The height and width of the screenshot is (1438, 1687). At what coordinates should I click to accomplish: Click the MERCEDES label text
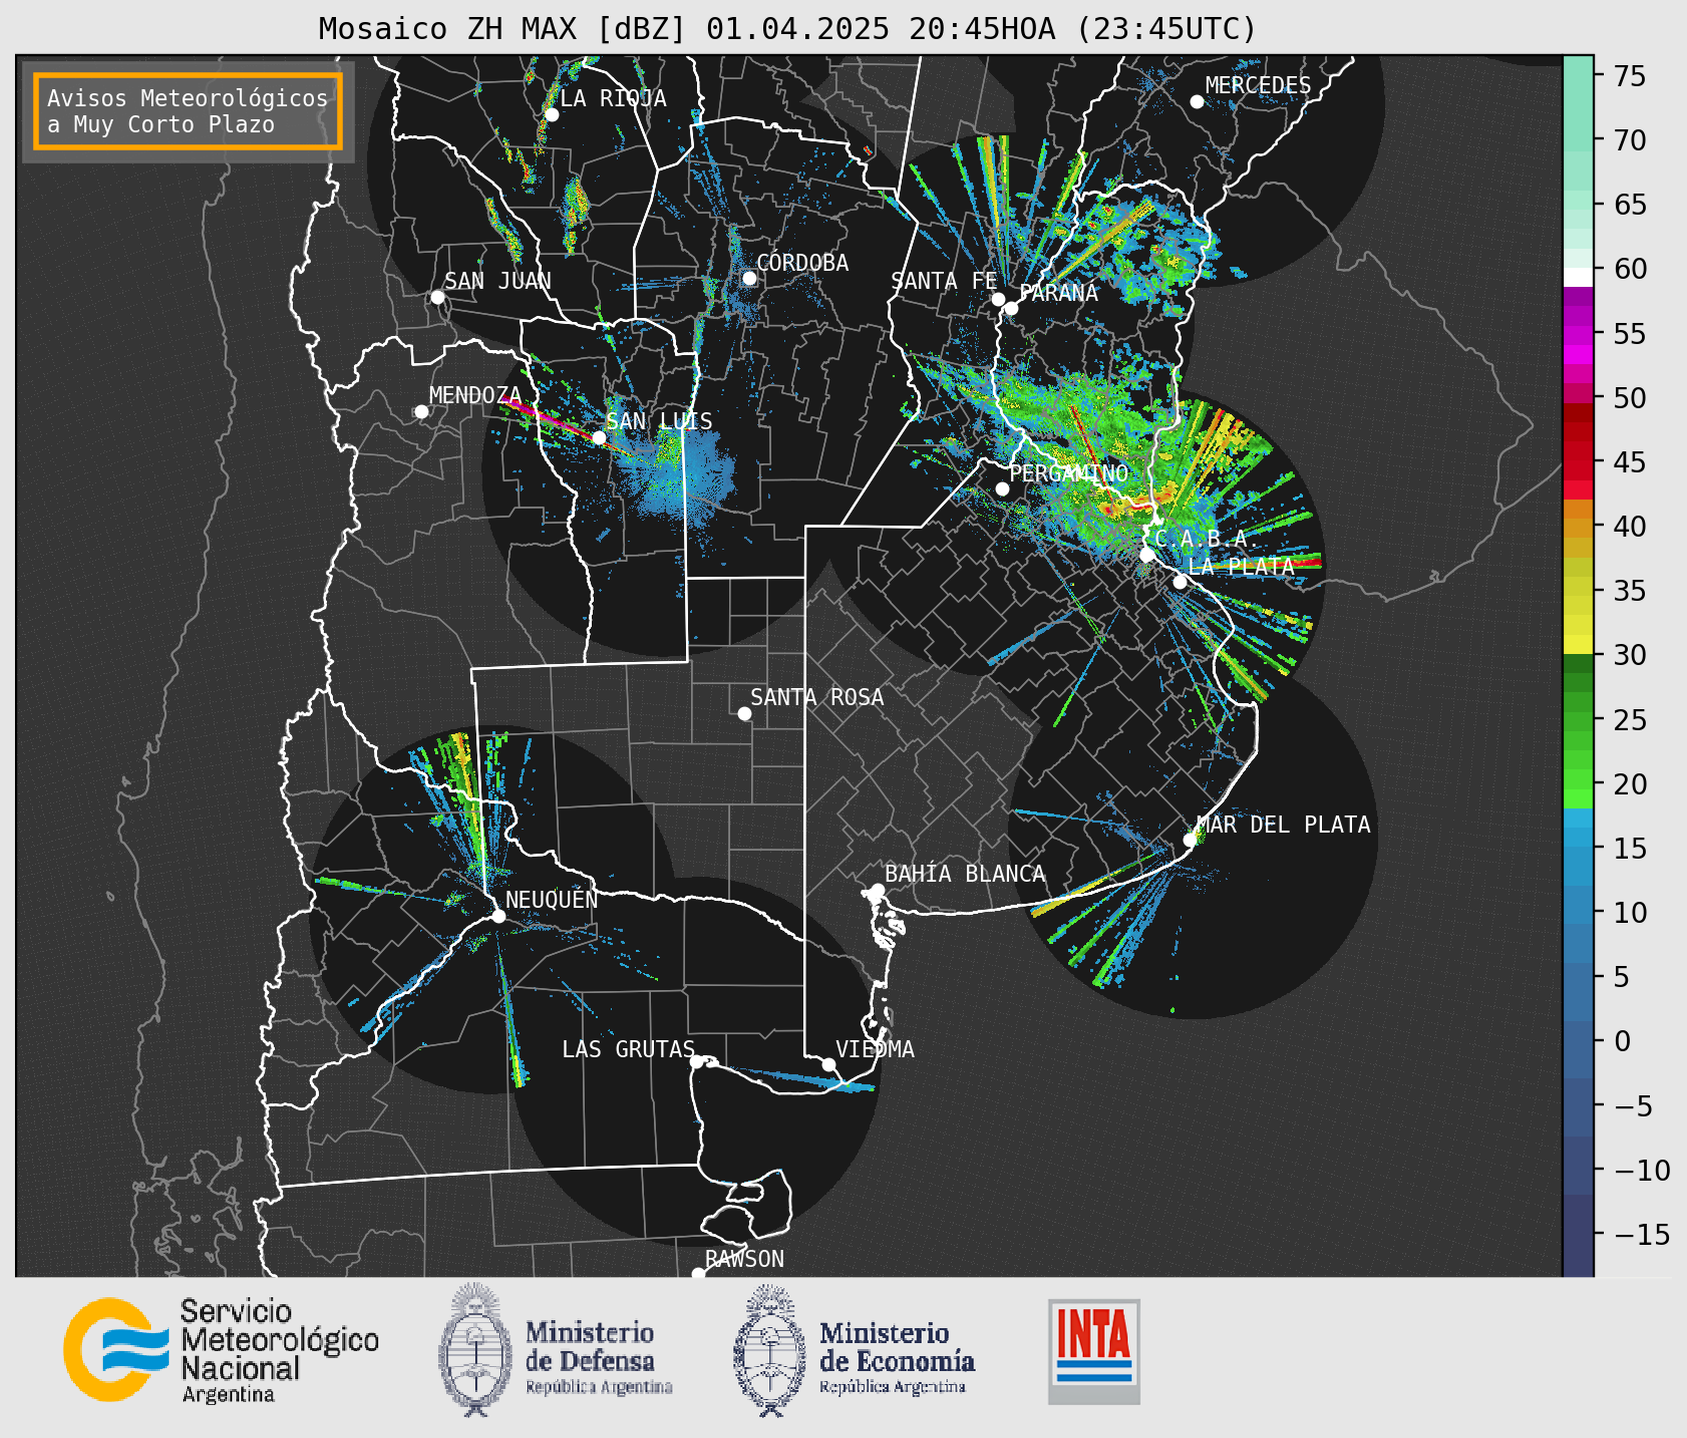click(1258, 86)
